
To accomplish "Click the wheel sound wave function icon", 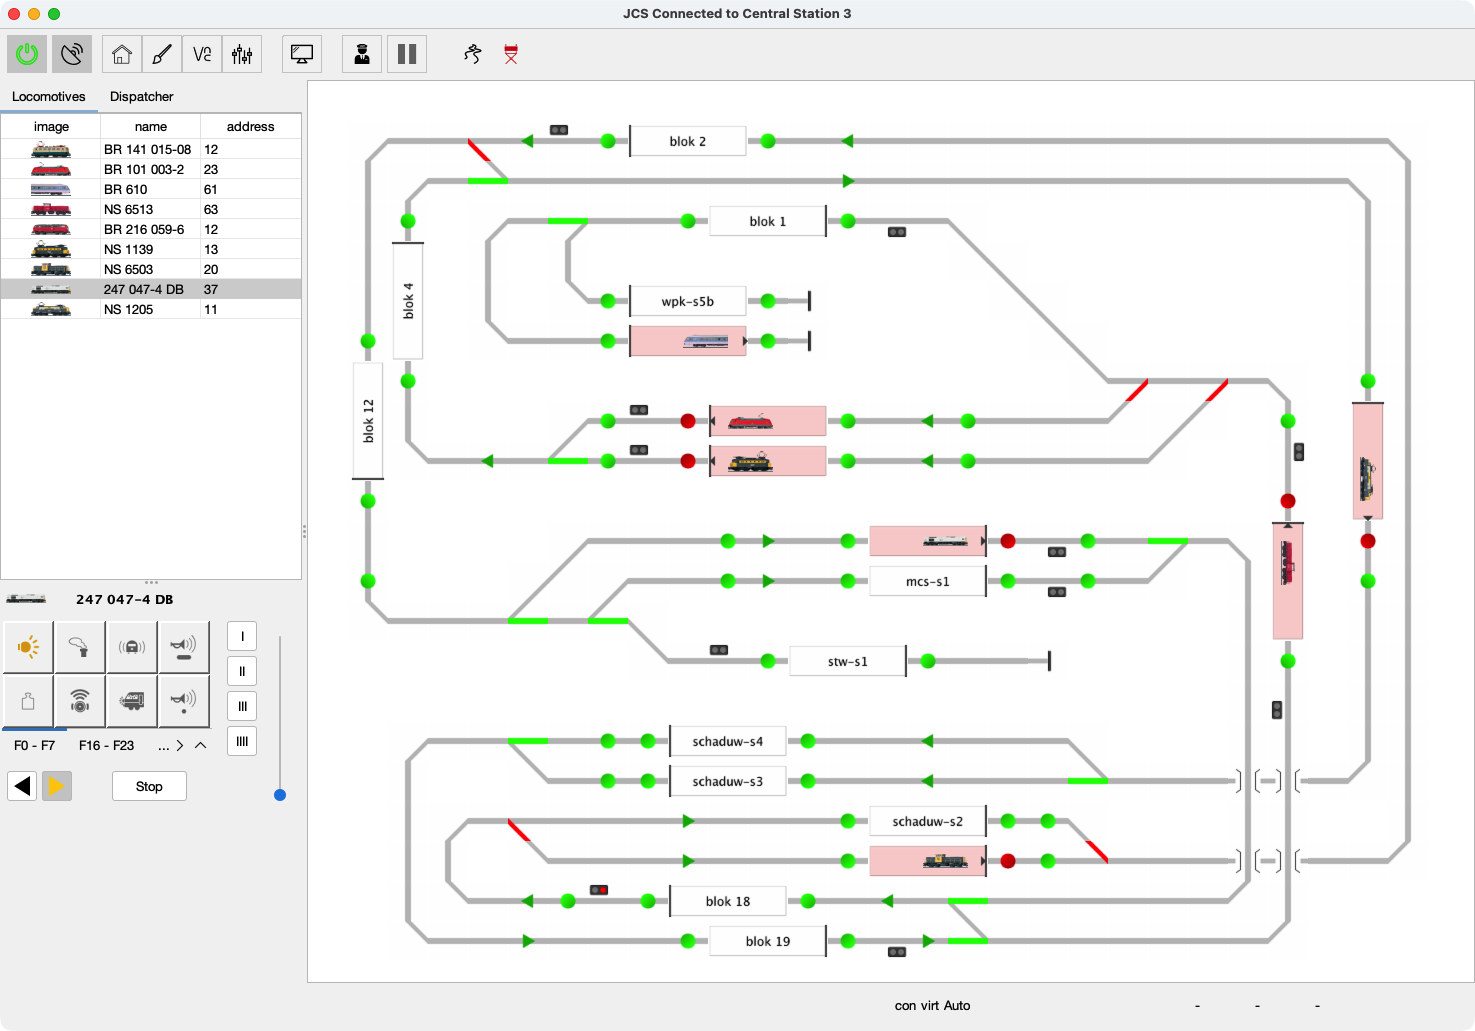I will click(x=80, y=701).
